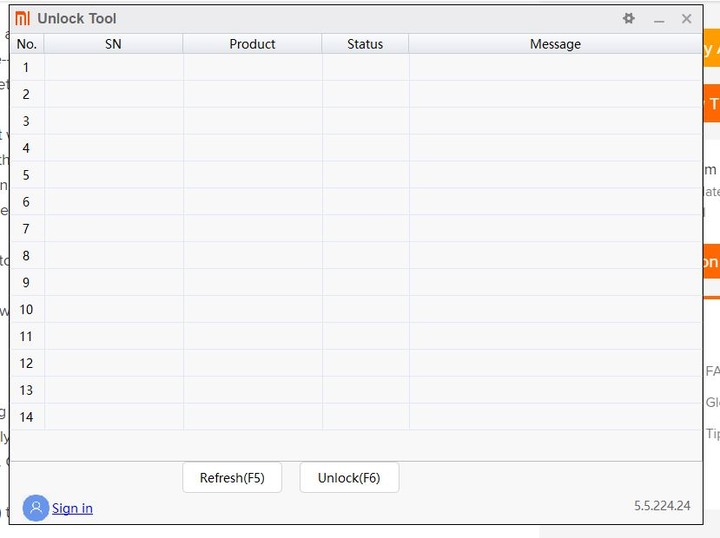Click the Mi logo icon
The width and height of the screenshot is (720, 538).
(x=22, y=18)
